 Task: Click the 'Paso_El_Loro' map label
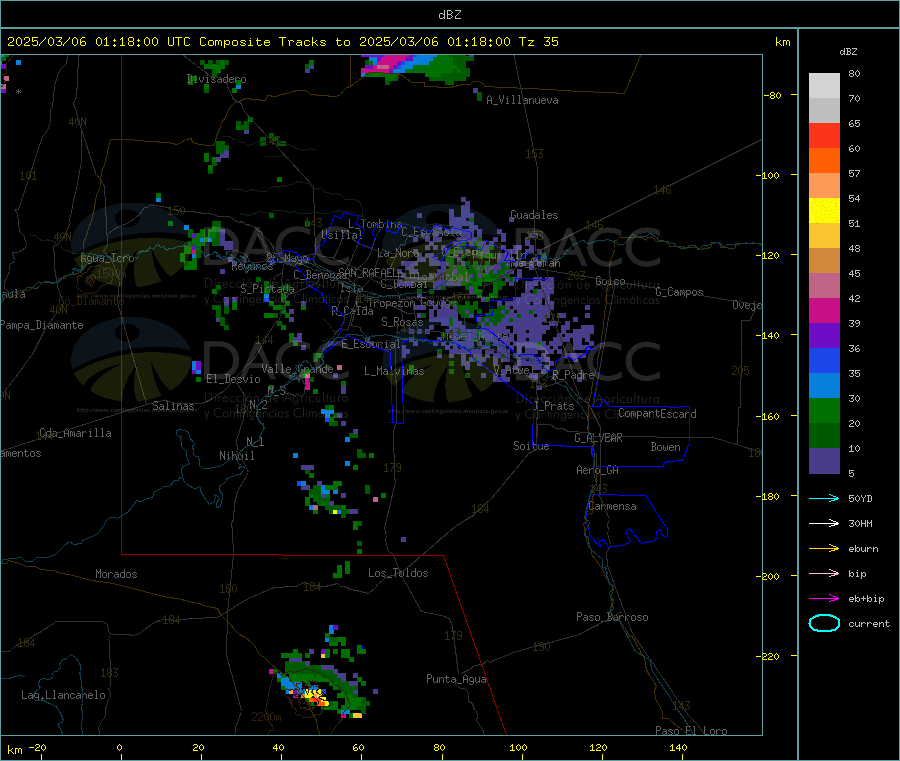coord(692,731)
